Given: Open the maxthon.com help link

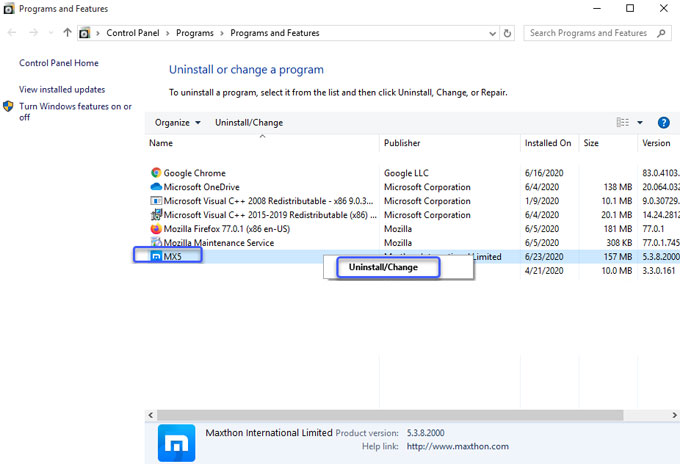Looking at the screenshot, I should [458, 446].
